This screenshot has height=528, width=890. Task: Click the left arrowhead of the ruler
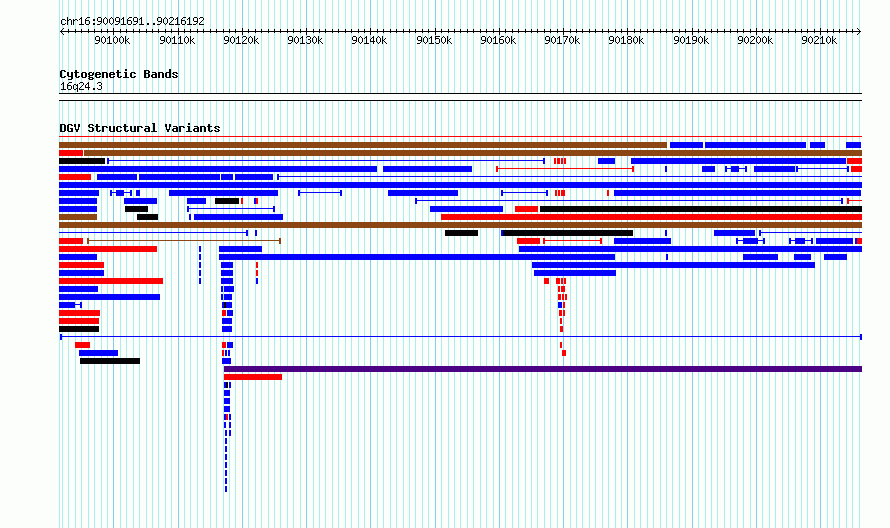[62, 31]
